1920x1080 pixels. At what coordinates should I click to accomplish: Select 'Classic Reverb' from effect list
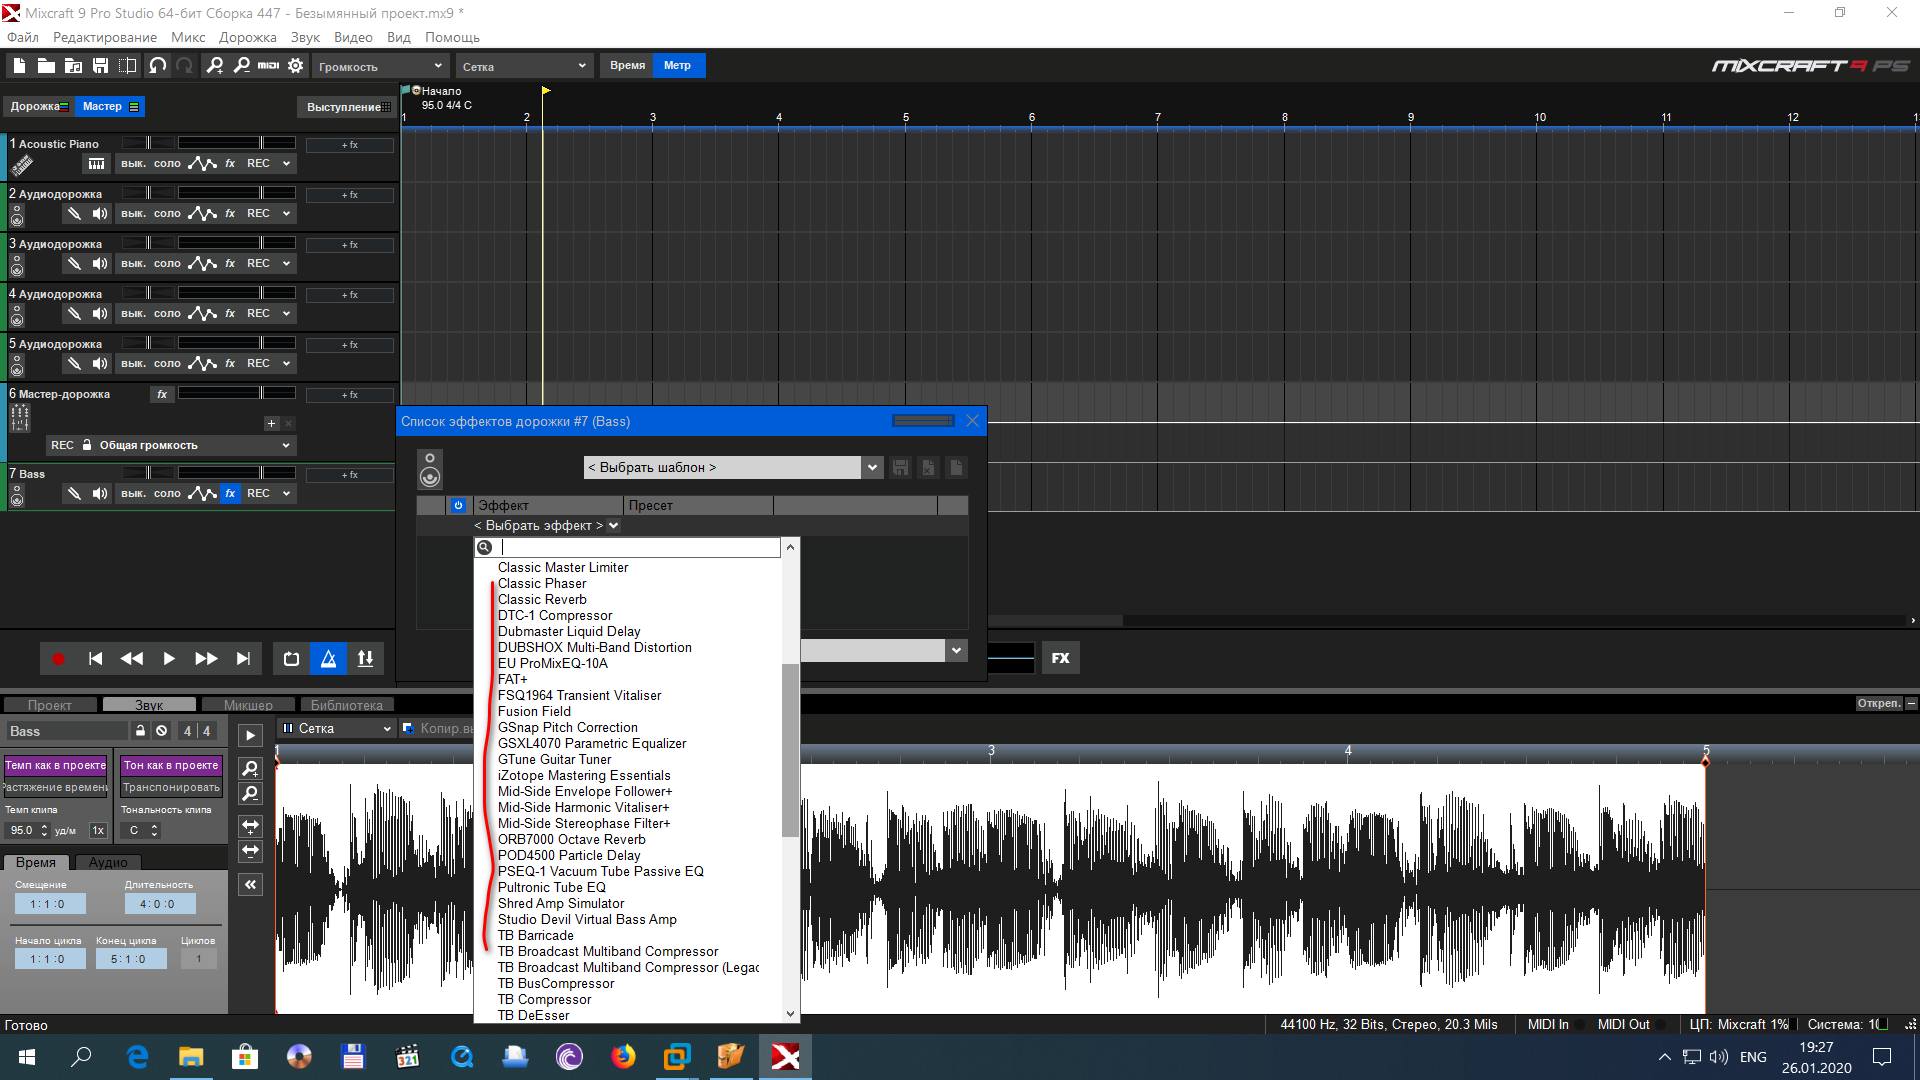tap(542, 600)
